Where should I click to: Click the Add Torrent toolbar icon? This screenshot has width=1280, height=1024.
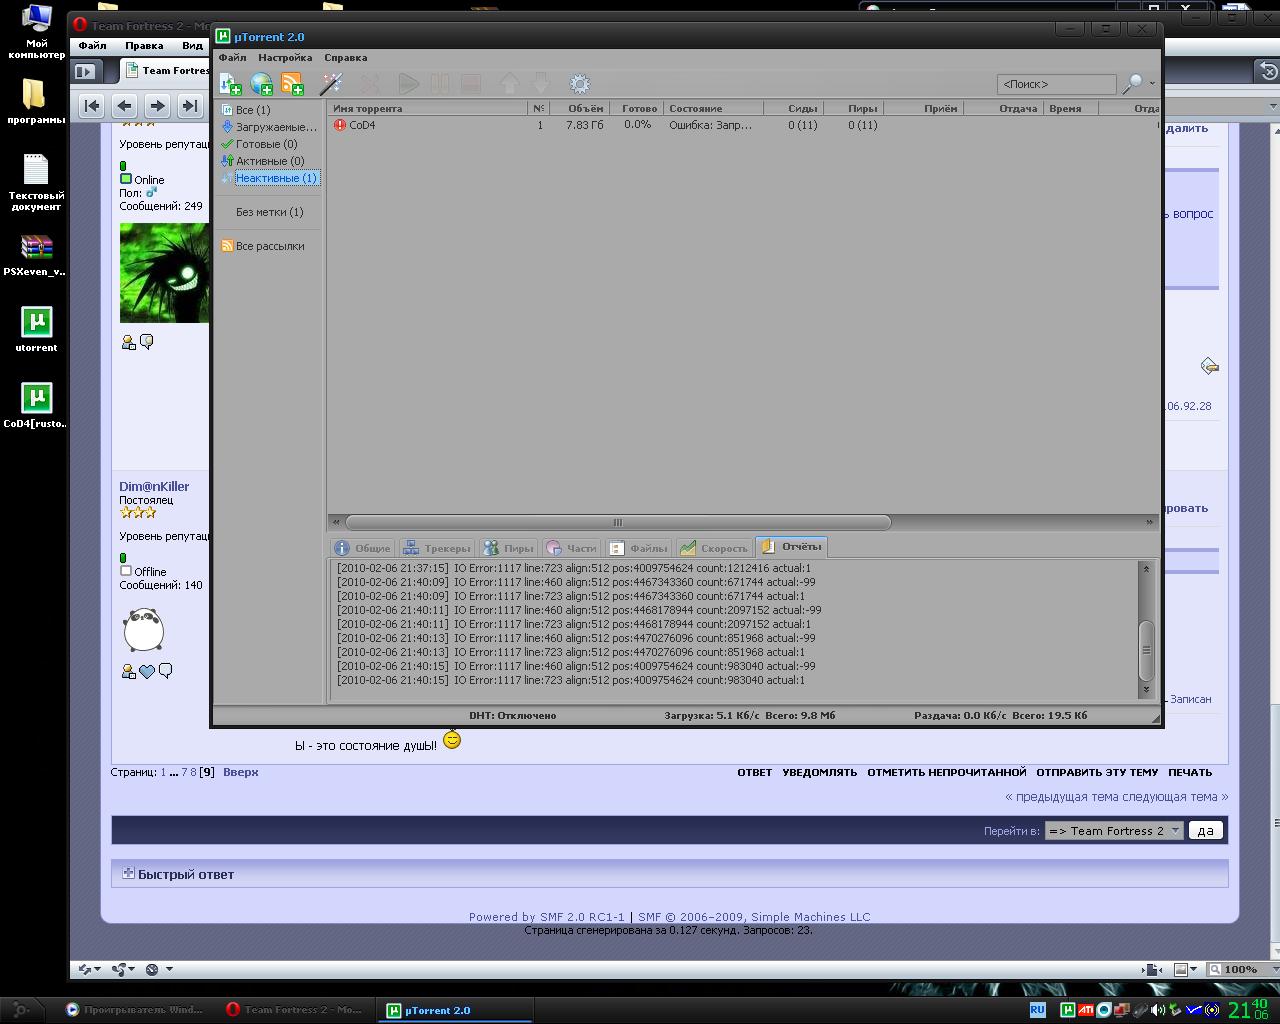(x=230, y=84)
